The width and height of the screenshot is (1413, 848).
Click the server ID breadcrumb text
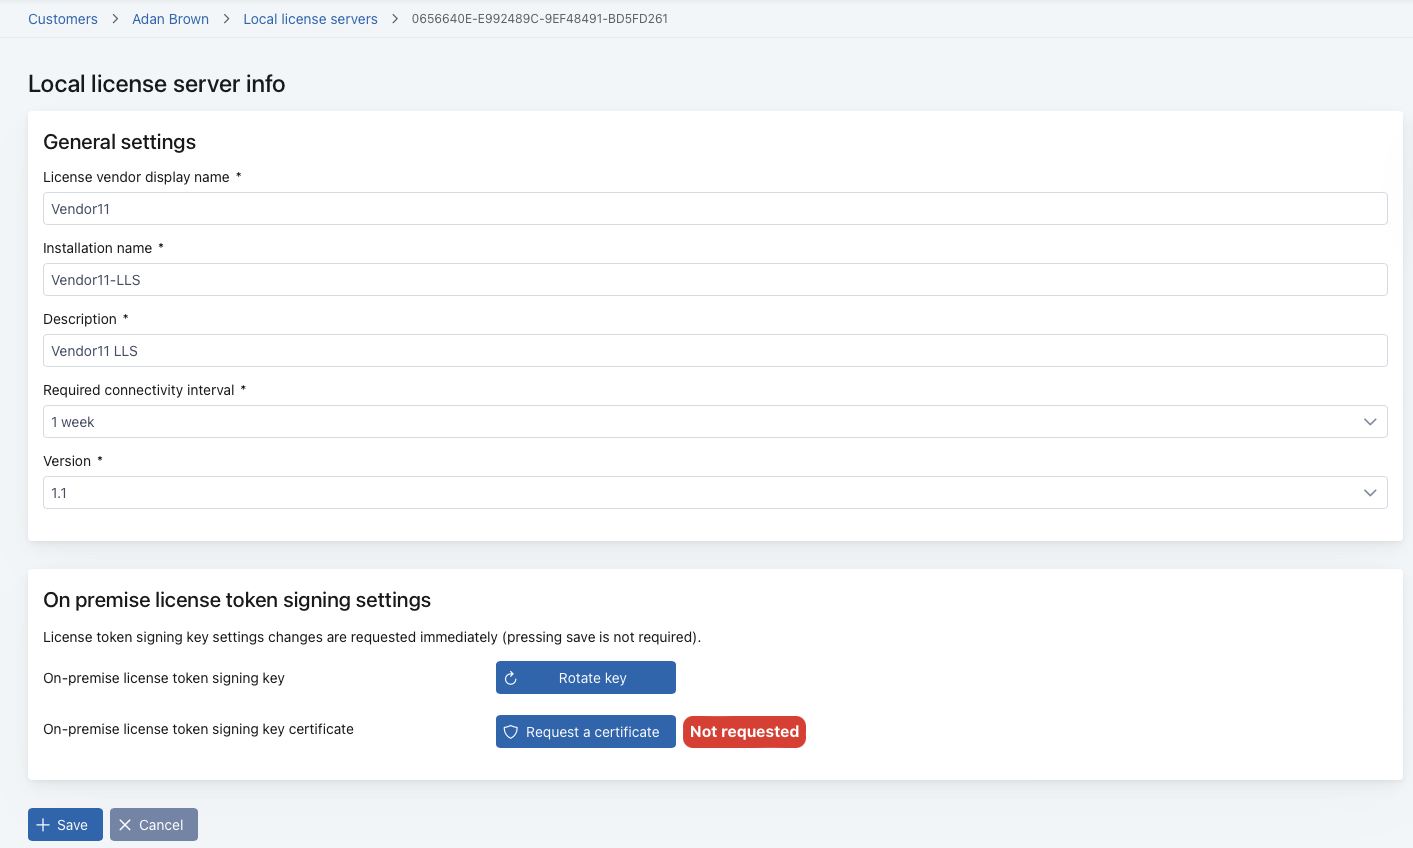point(540,19)
